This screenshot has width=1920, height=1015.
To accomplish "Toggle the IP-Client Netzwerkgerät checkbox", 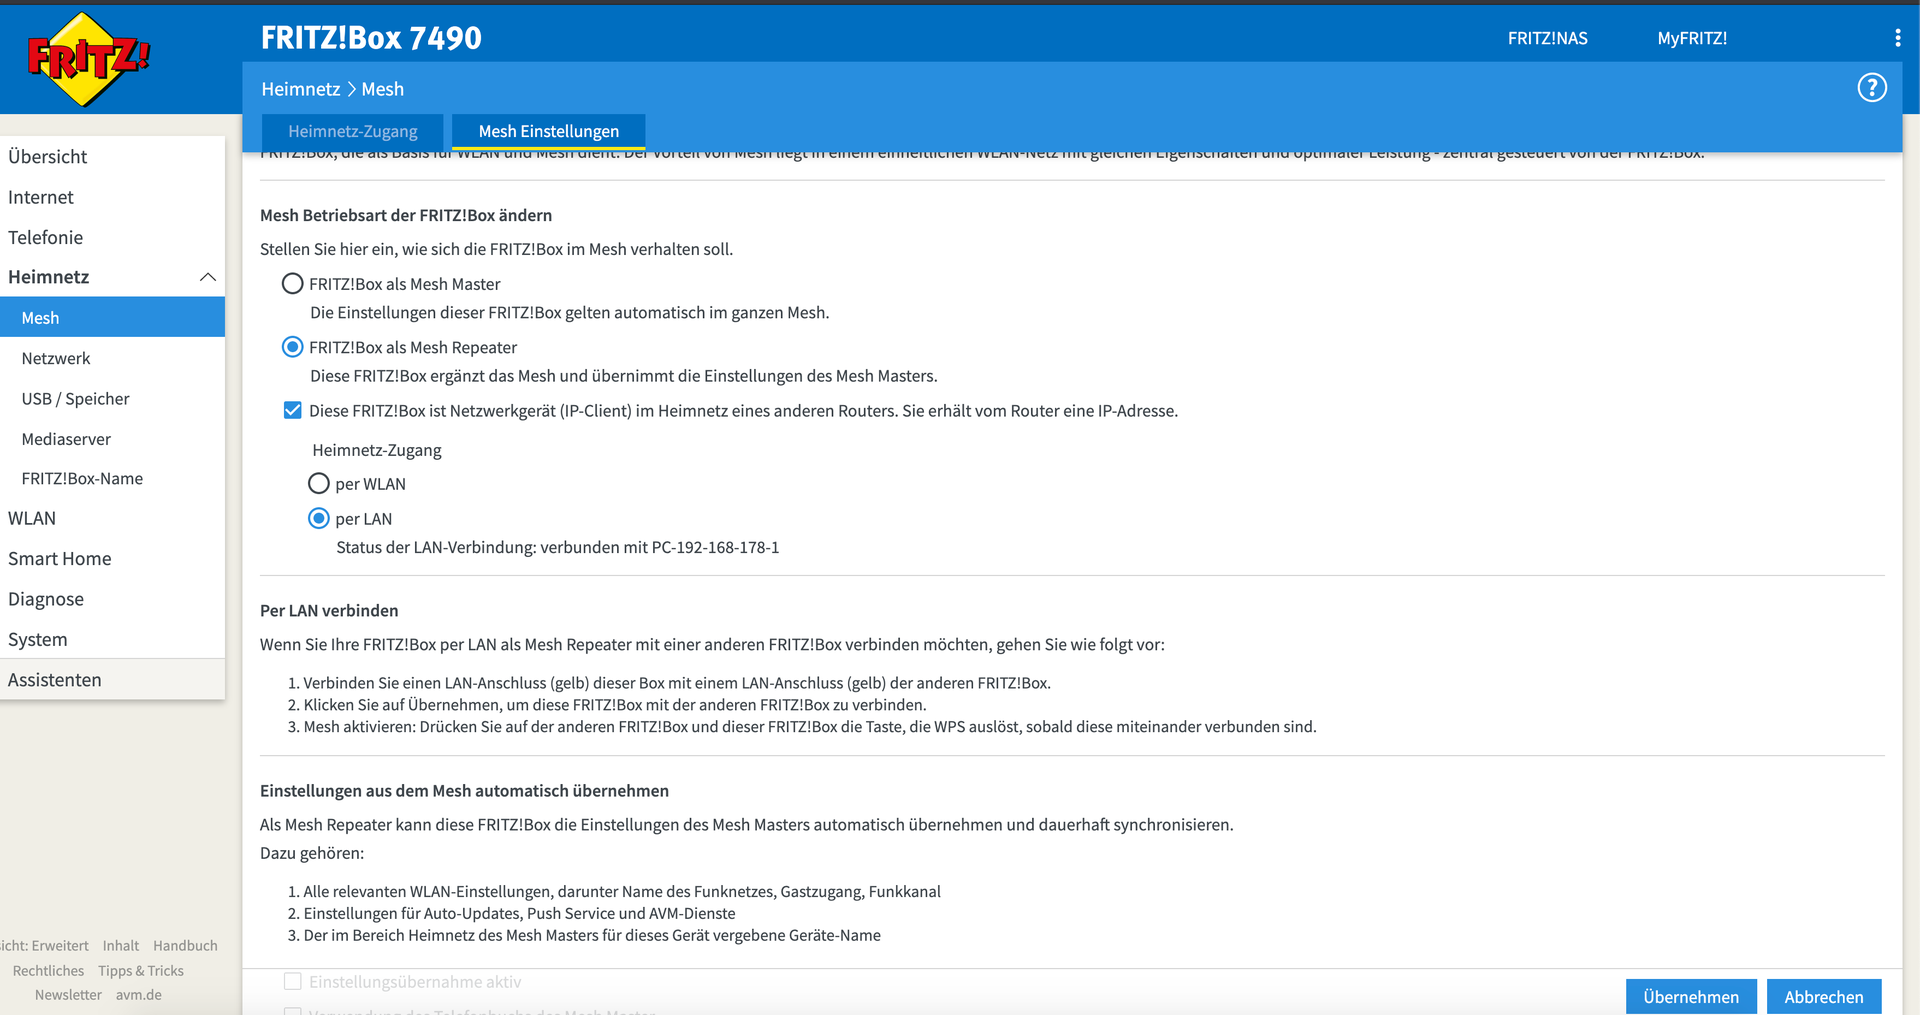I will click(293, 411).
